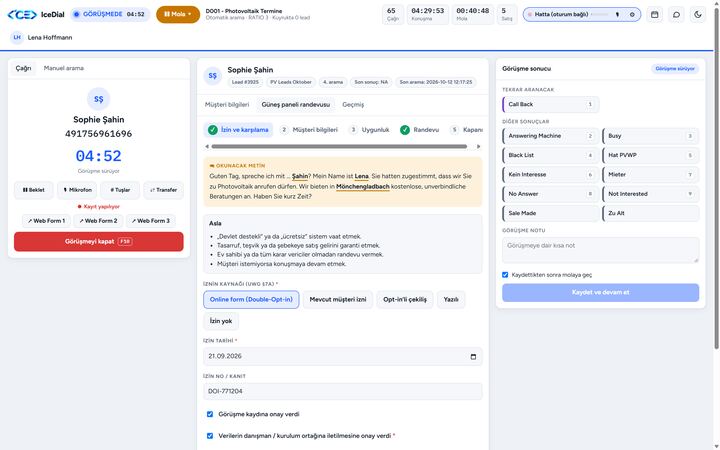Open the chat messages icon
720x450 pixels.
[676, 15]
